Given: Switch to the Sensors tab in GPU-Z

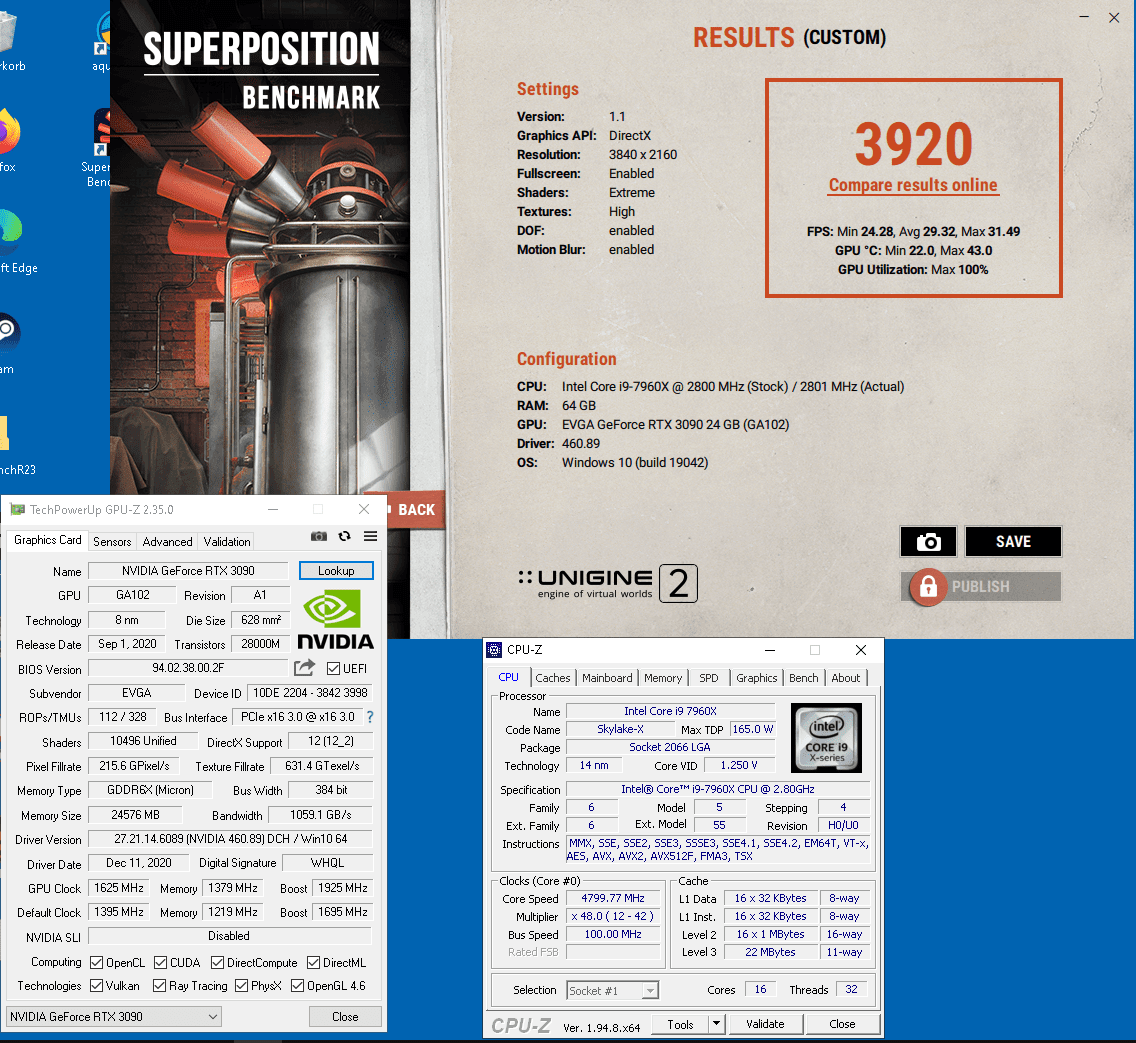Looking at the screenshot, I should [x=112, y=542].
